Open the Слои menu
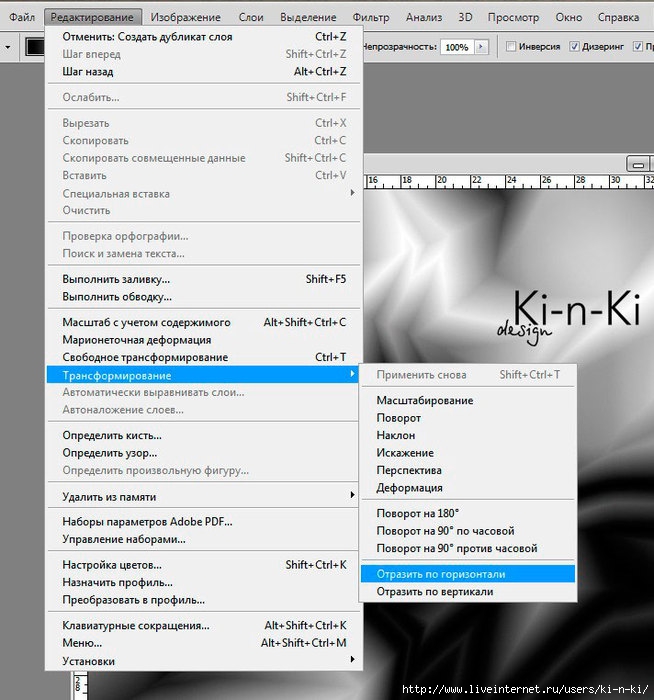Image resolution: width=654 pixels, height=700 pixels. pyautogui.click(x=251, y=17)
